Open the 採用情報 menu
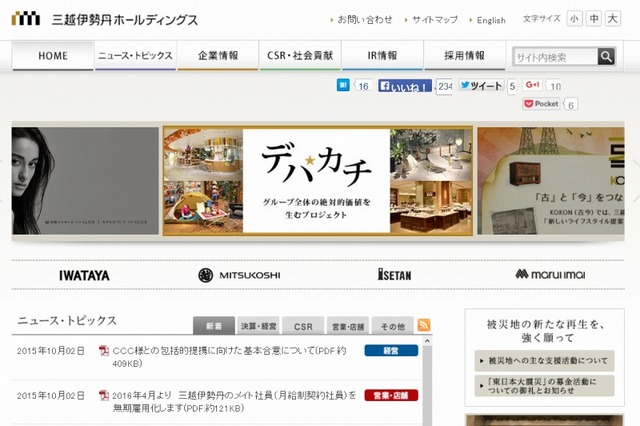 pos(465,55)
